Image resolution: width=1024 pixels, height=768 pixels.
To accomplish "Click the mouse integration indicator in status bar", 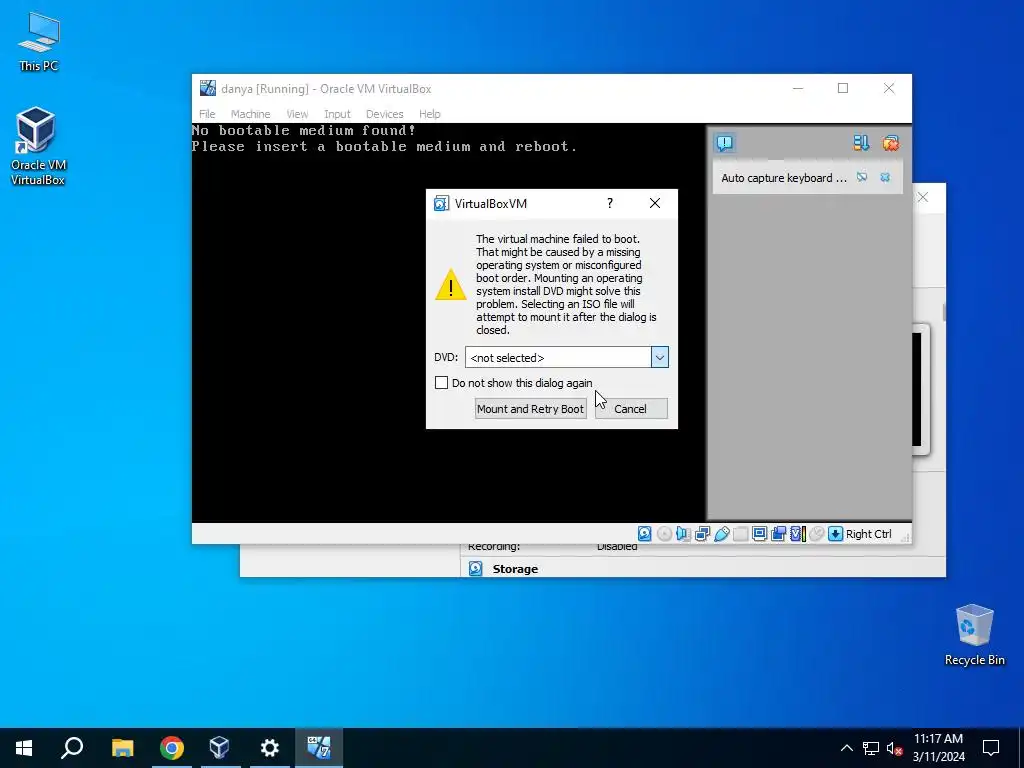I will pyautogui.click(x=816, y=534).
